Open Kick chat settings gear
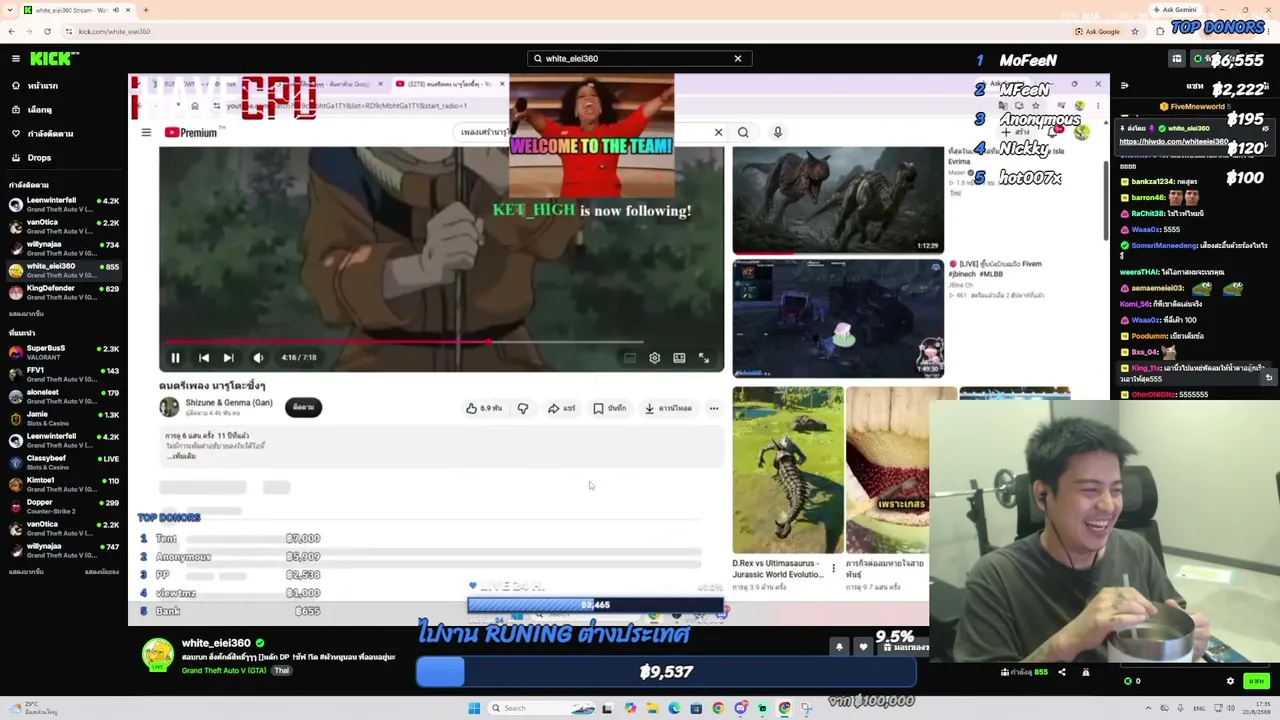1280x720 pixels. coord(1230,681)
